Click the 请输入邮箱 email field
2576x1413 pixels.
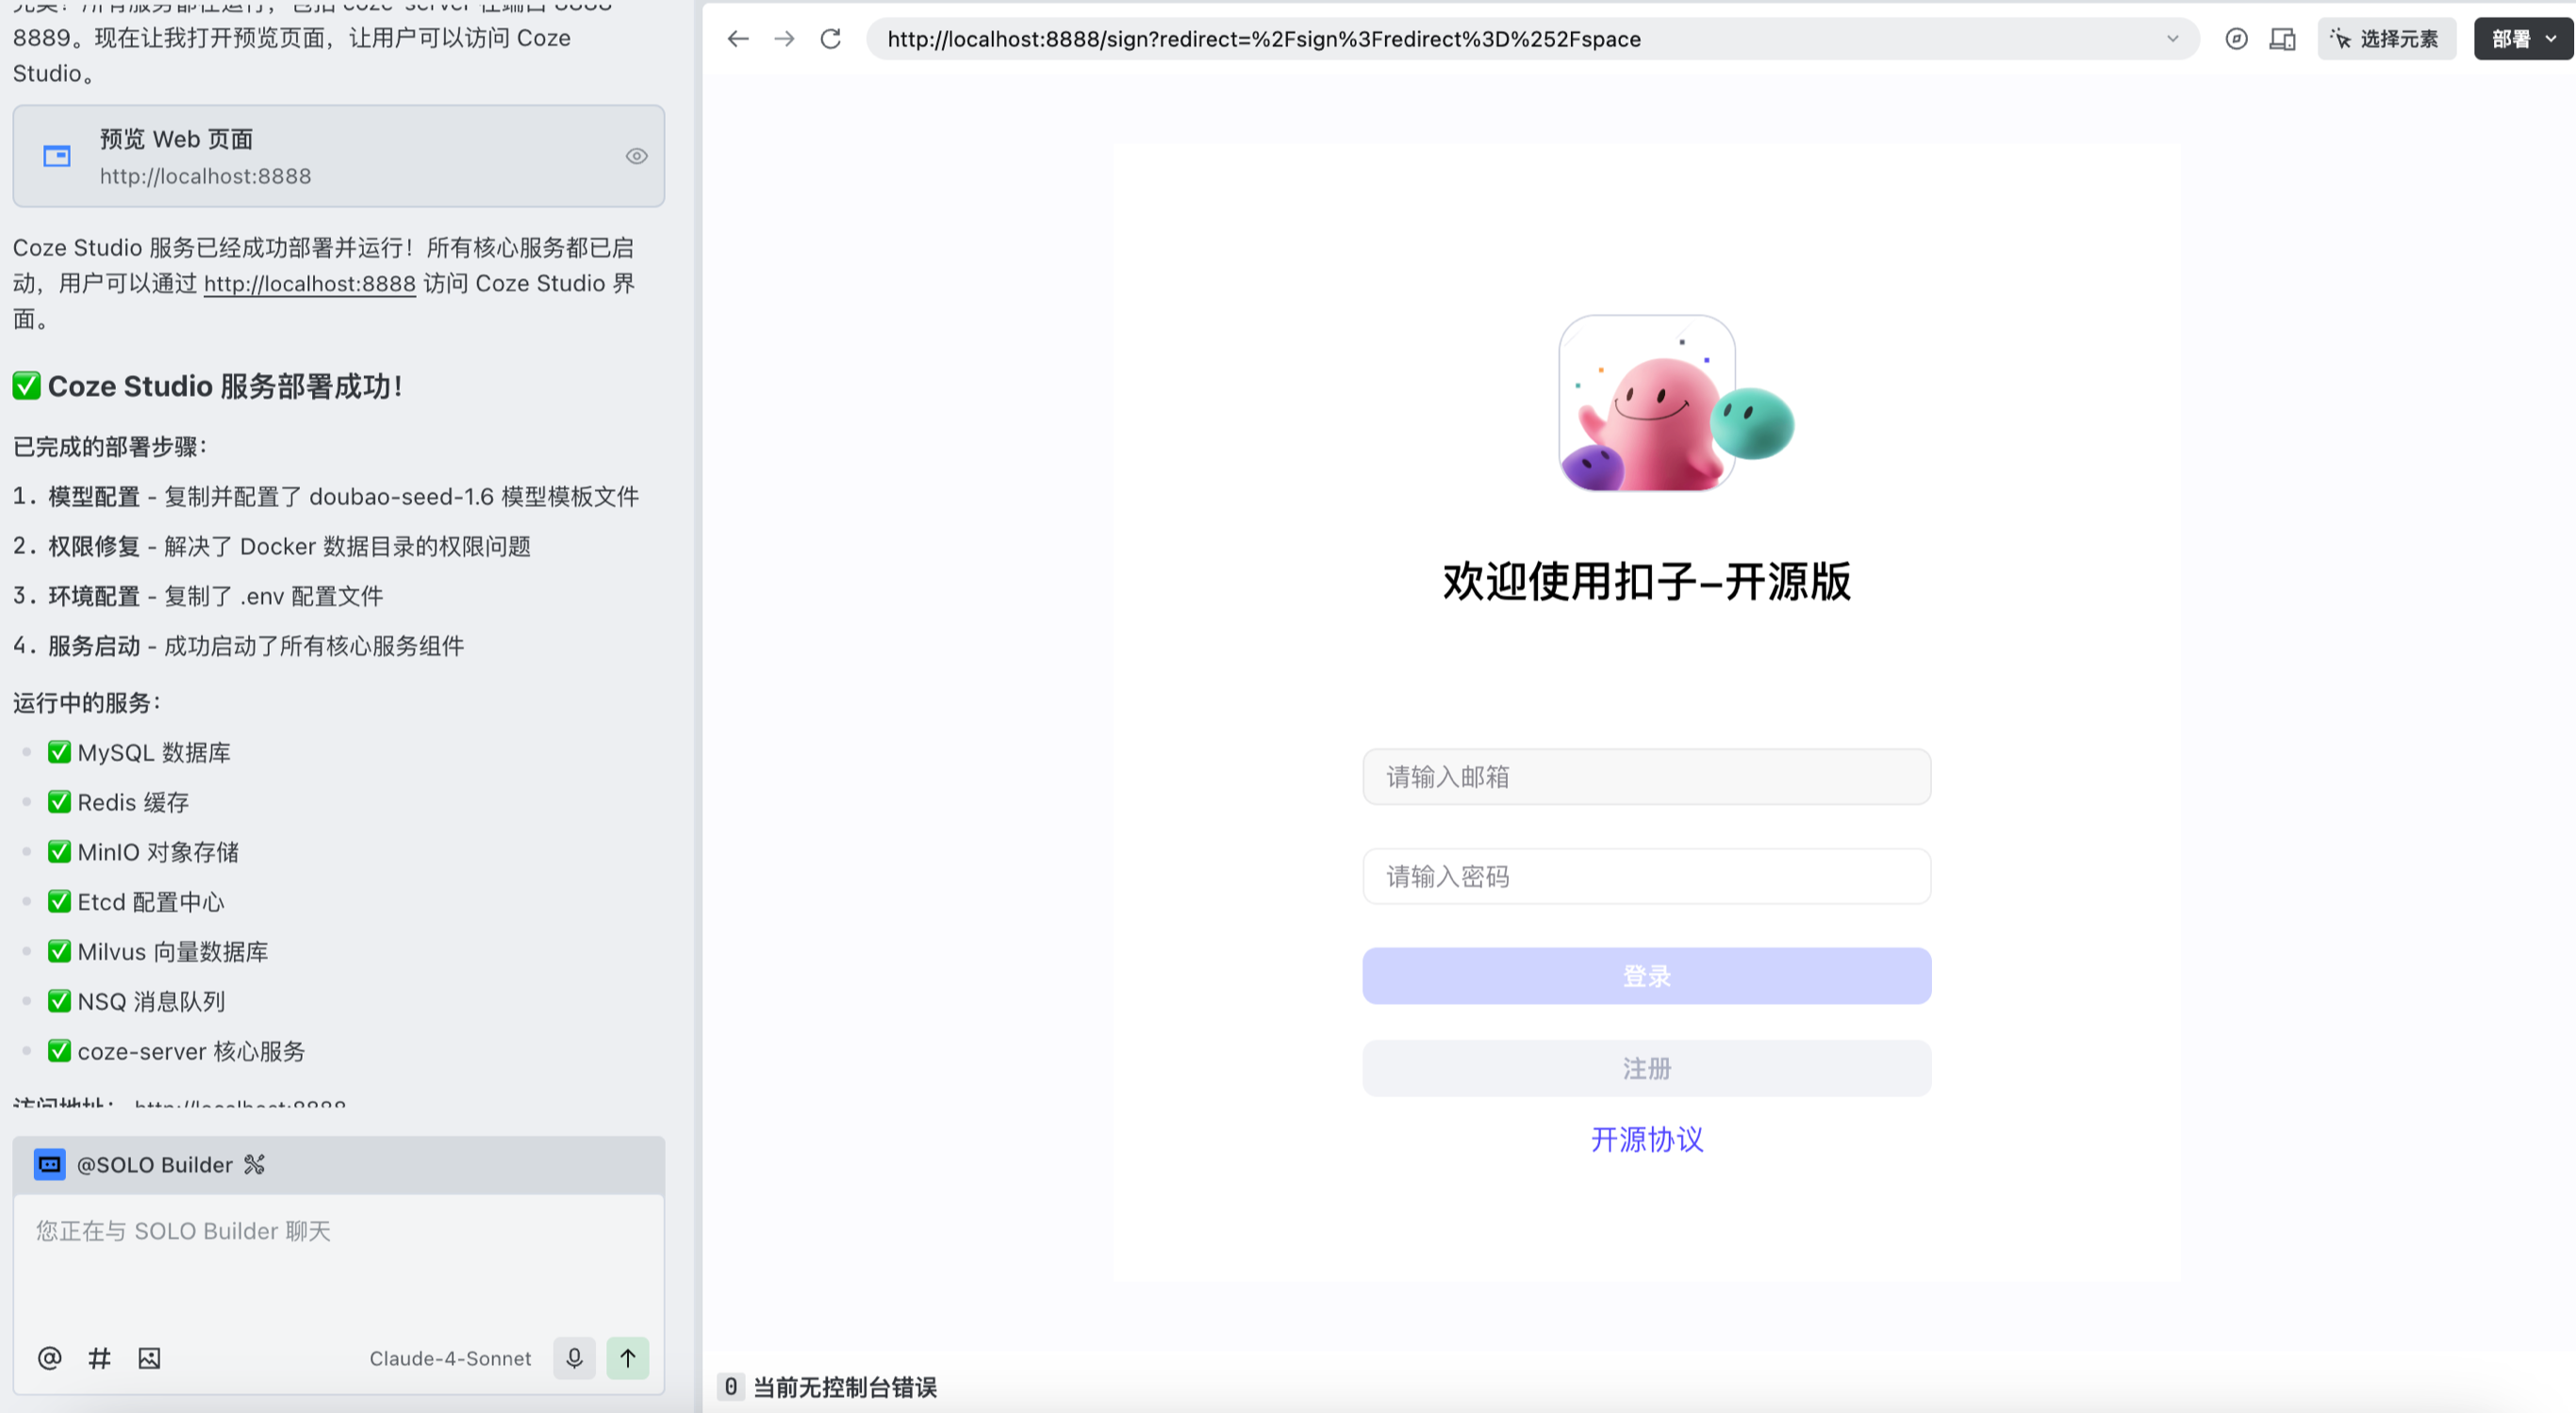[x=1646, y=777]
